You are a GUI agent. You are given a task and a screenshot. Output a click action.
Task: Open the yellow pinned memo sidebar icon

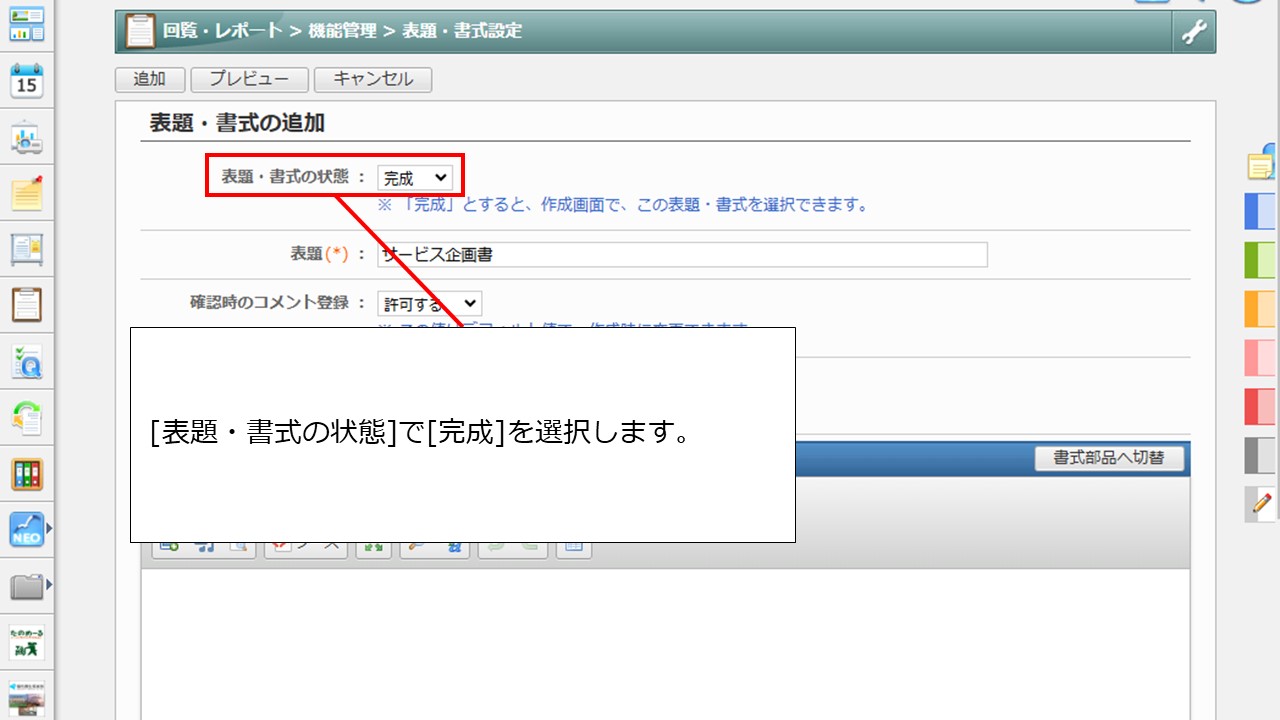point(27,193)
